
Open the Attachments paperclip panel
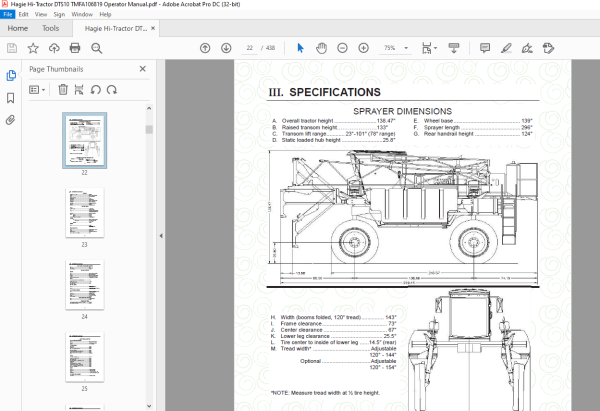tap(11, 120)
